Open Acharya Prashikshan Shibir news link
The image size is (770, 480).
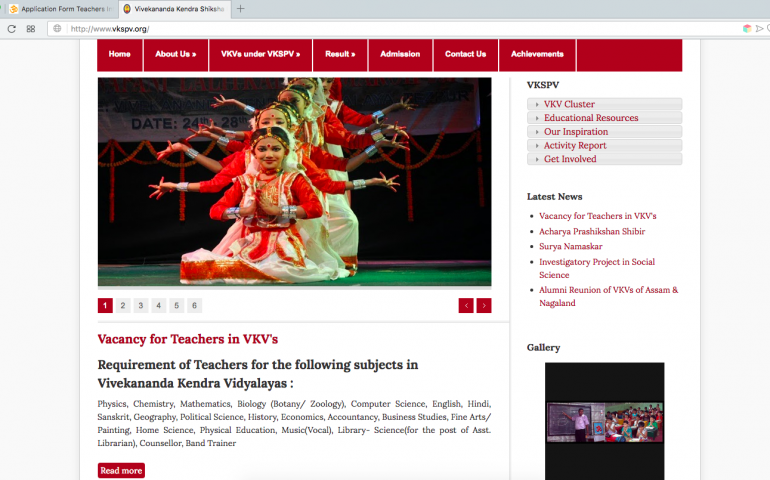(592, 231)
